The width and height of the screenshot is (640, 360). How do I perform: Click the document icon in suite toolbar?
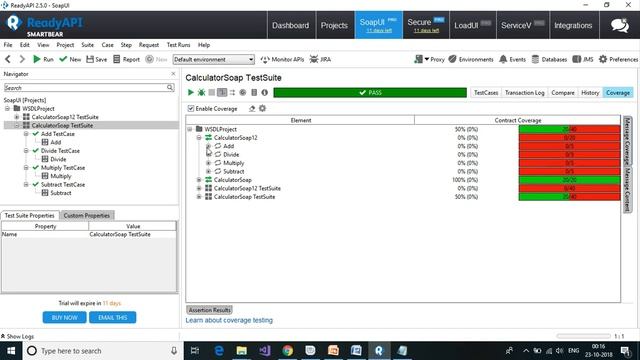pyautogui.click(x=254, y=93)
